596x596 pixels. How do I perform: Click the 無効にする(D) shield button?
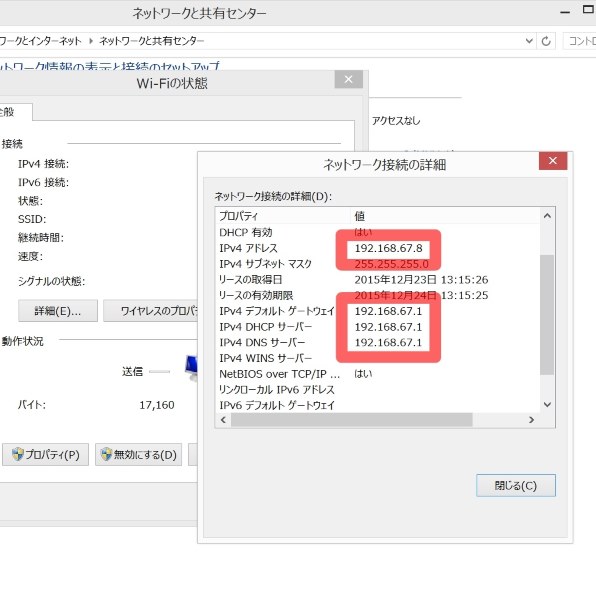[138, 454]
